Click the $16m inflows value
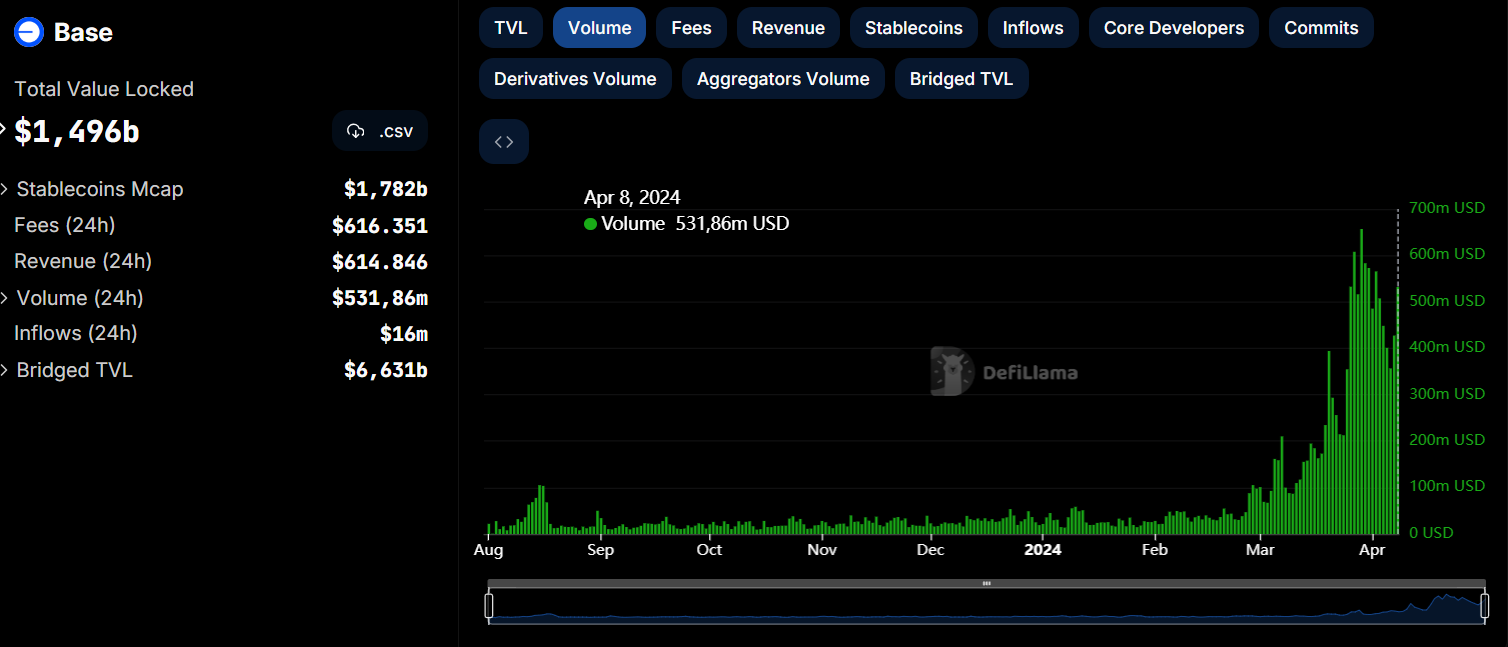Viewport: 1508px width, 647px height. tap(404, 334)
